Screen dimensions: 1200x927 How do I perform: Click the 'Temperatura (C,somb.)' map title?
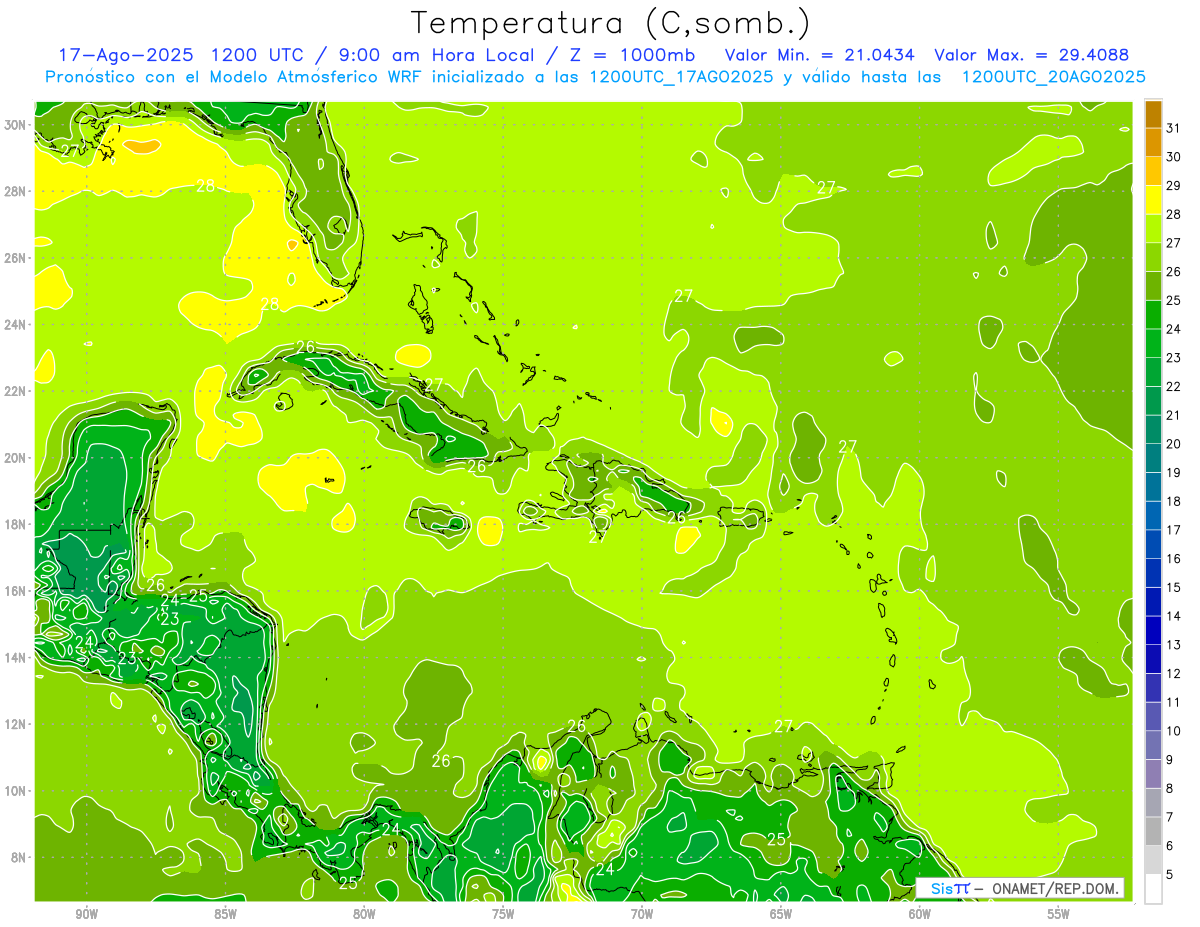tap(611, 23)
